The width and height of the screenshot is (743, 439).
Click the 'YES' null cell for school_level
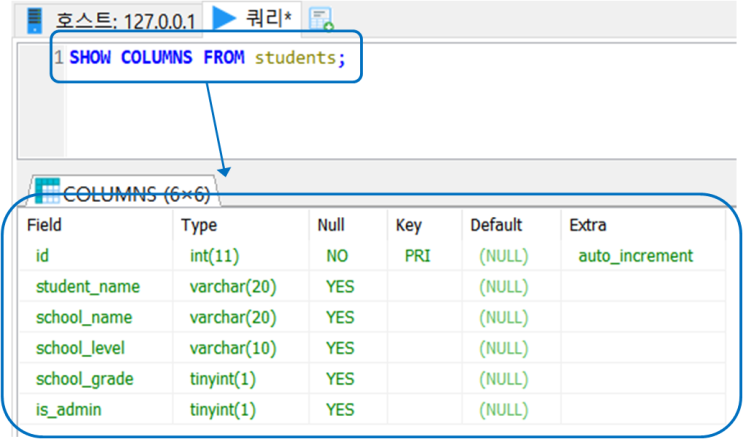pyautogui.click(x=348, y=348)
